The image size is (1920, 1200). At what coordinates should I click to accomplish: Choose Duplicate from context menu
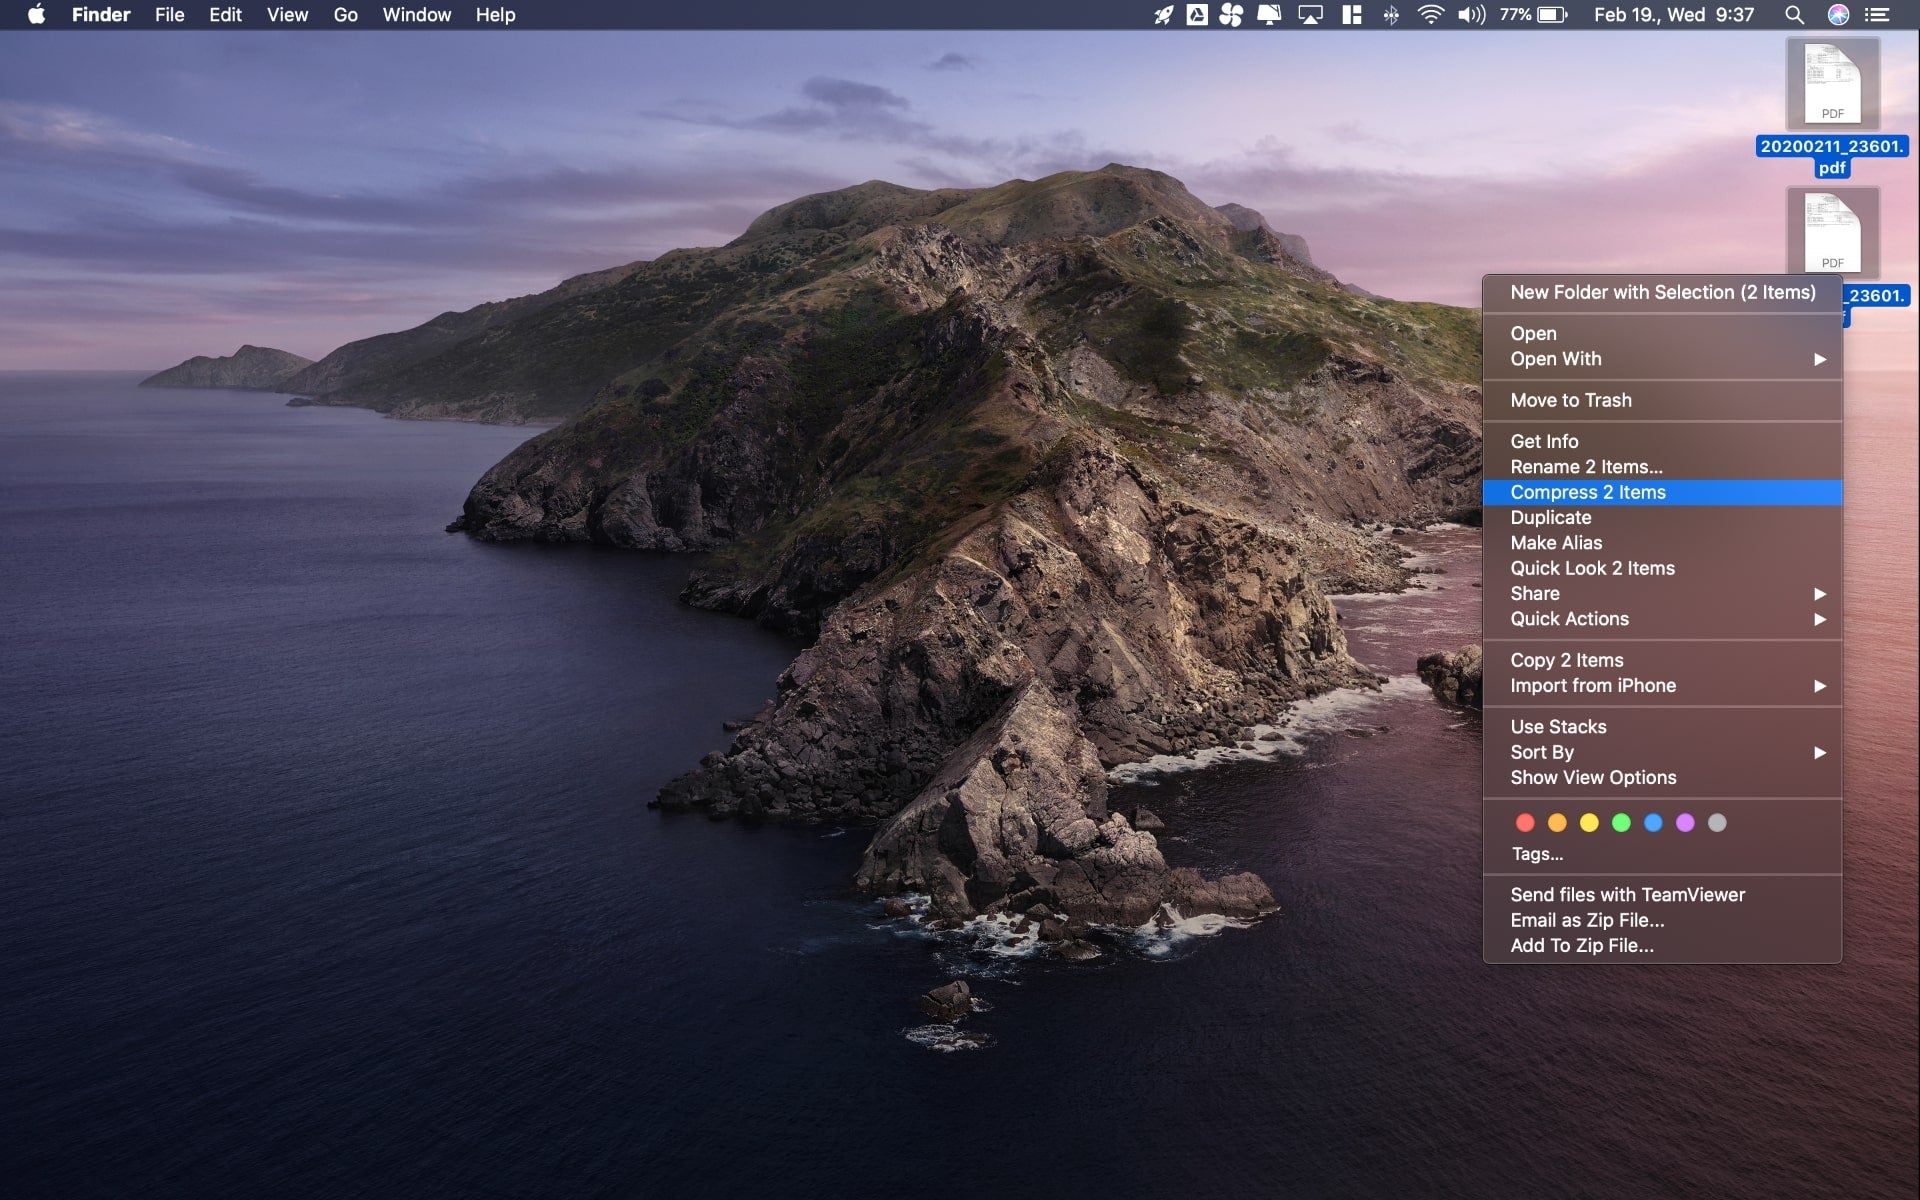(1662, 518)
